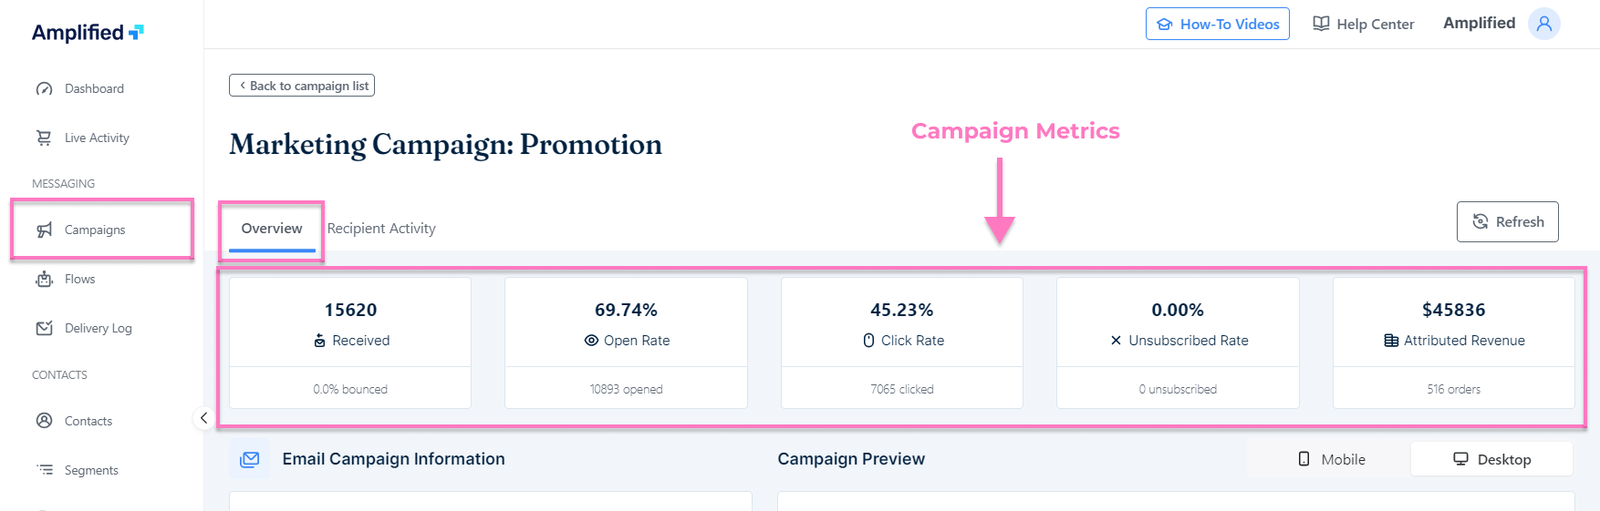Open How-To Videos

point(1217,24)
